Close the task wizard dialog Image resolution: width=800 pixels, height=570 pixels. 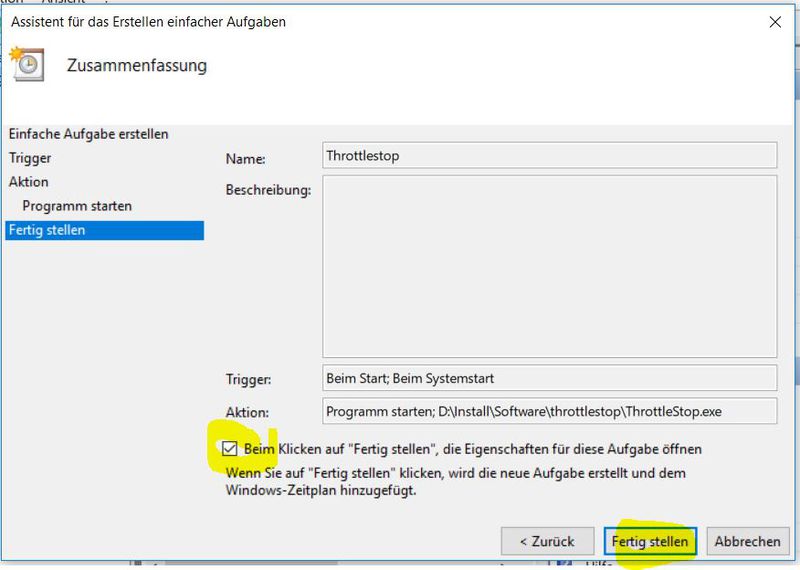(x=775, y=22)
